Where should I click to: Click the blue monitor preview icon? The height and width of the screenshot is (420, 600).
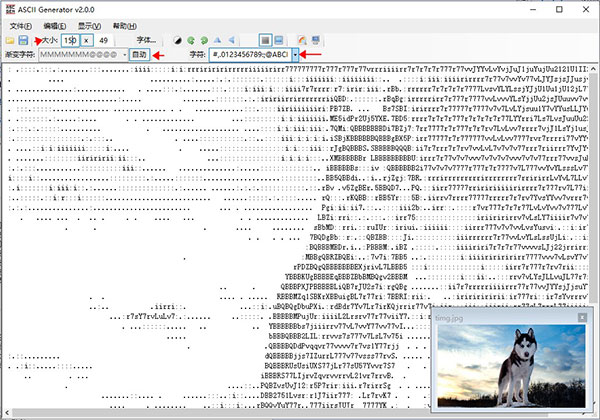(316, 40)
